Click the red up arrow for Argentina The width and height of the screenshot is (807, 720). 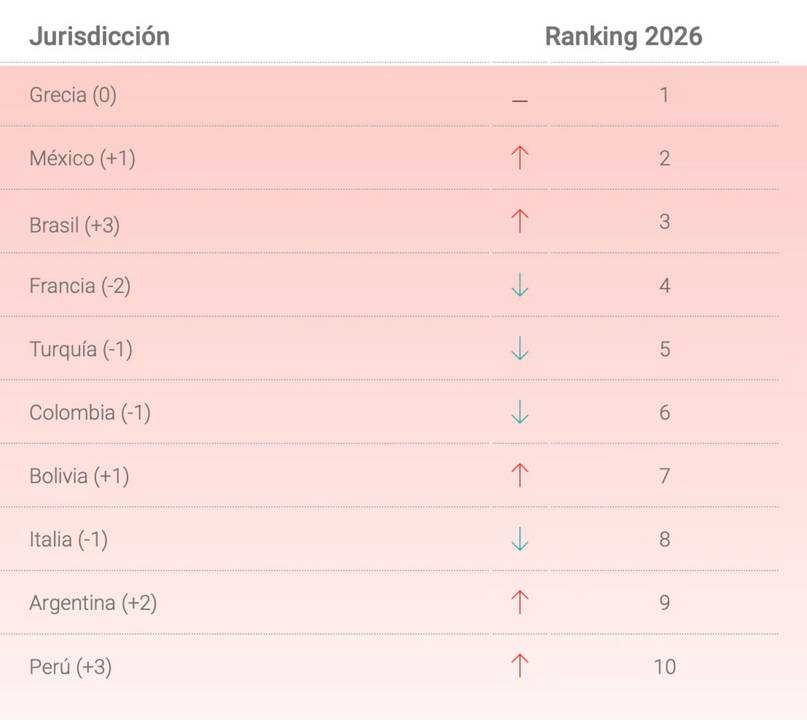click(520, 603)
